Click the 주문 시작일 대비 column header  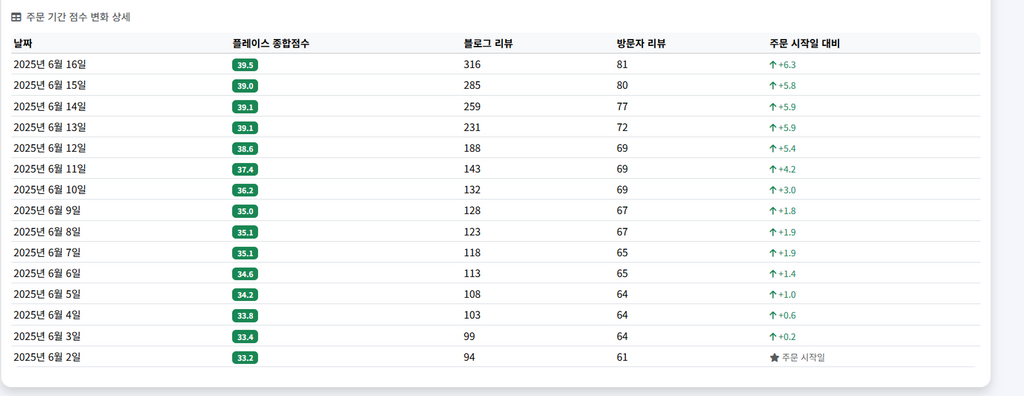point(805,44)
